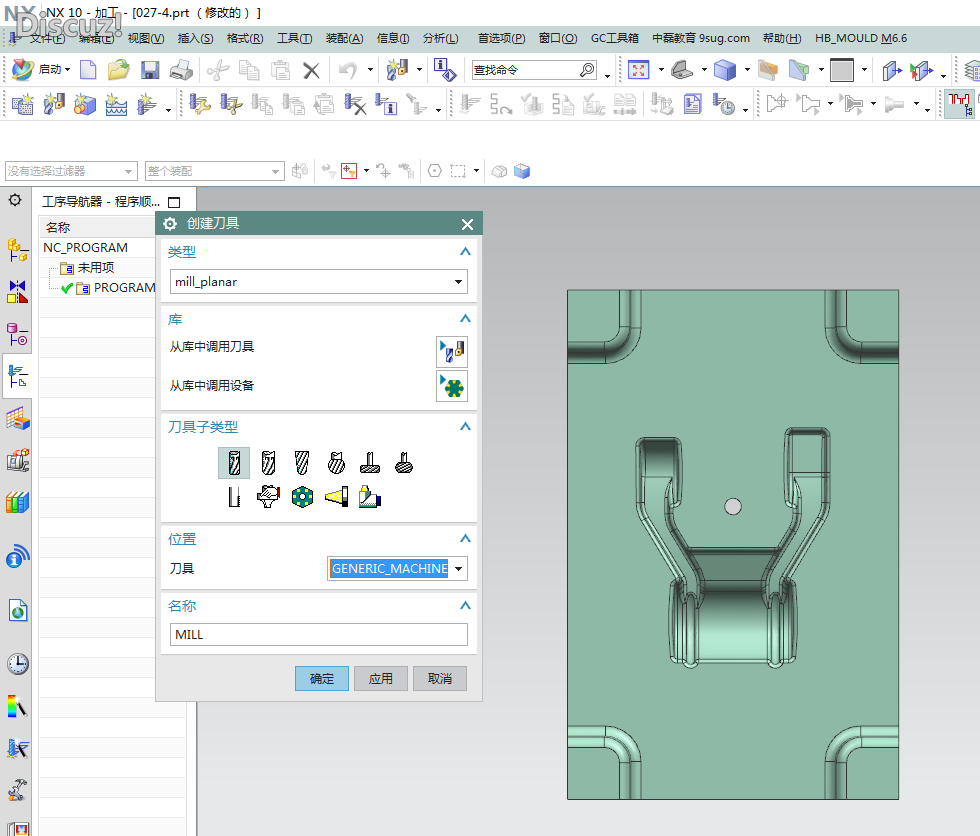Click the retrieve tool from library icon
This screenshot has width=980, height=836.
click(x=452, y=351)
